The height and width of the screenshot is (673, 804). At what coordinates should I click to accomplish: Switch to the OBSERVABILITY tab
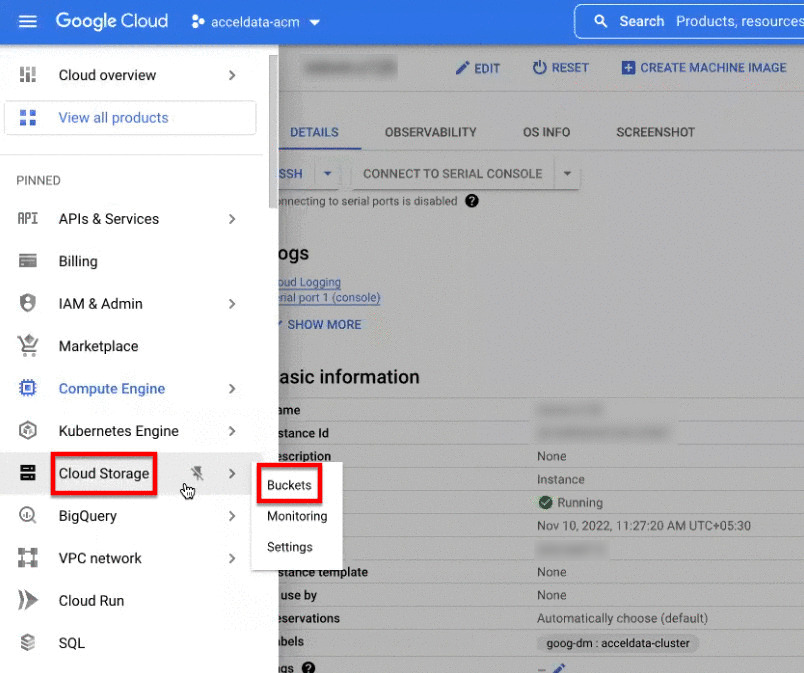click(431, 132)
